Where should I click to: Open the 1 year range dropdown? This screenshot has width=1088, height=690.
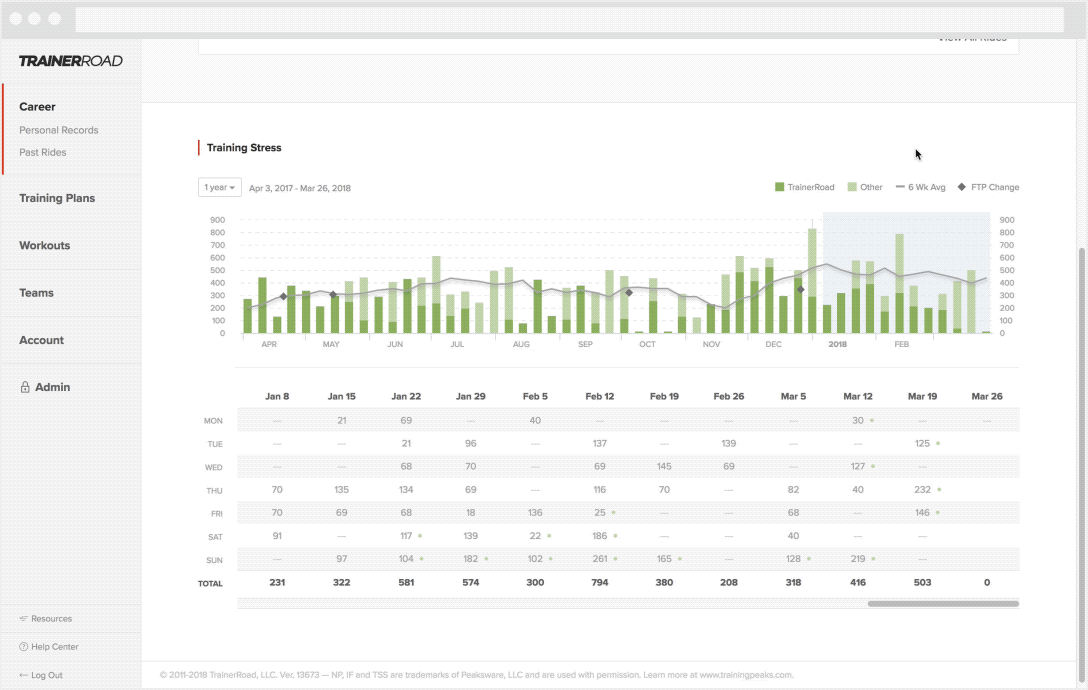point(219,187)
